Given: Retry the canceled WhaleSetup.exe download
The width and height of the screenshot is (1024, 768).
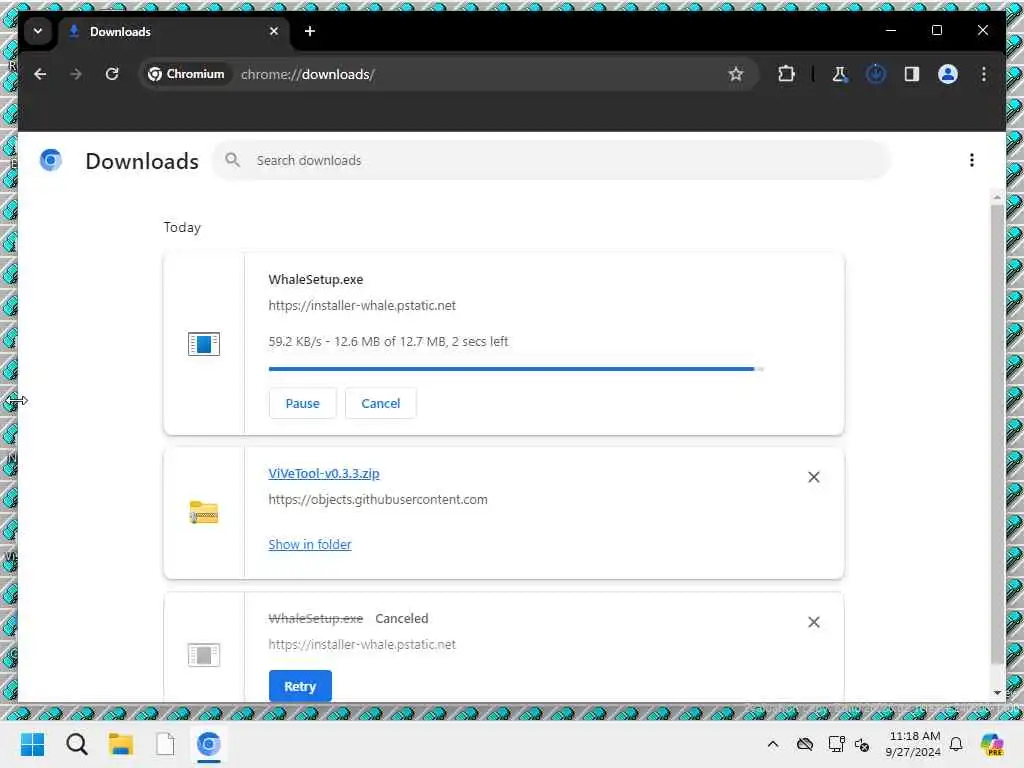Looking at the screenshot, I should pos(300,686).
